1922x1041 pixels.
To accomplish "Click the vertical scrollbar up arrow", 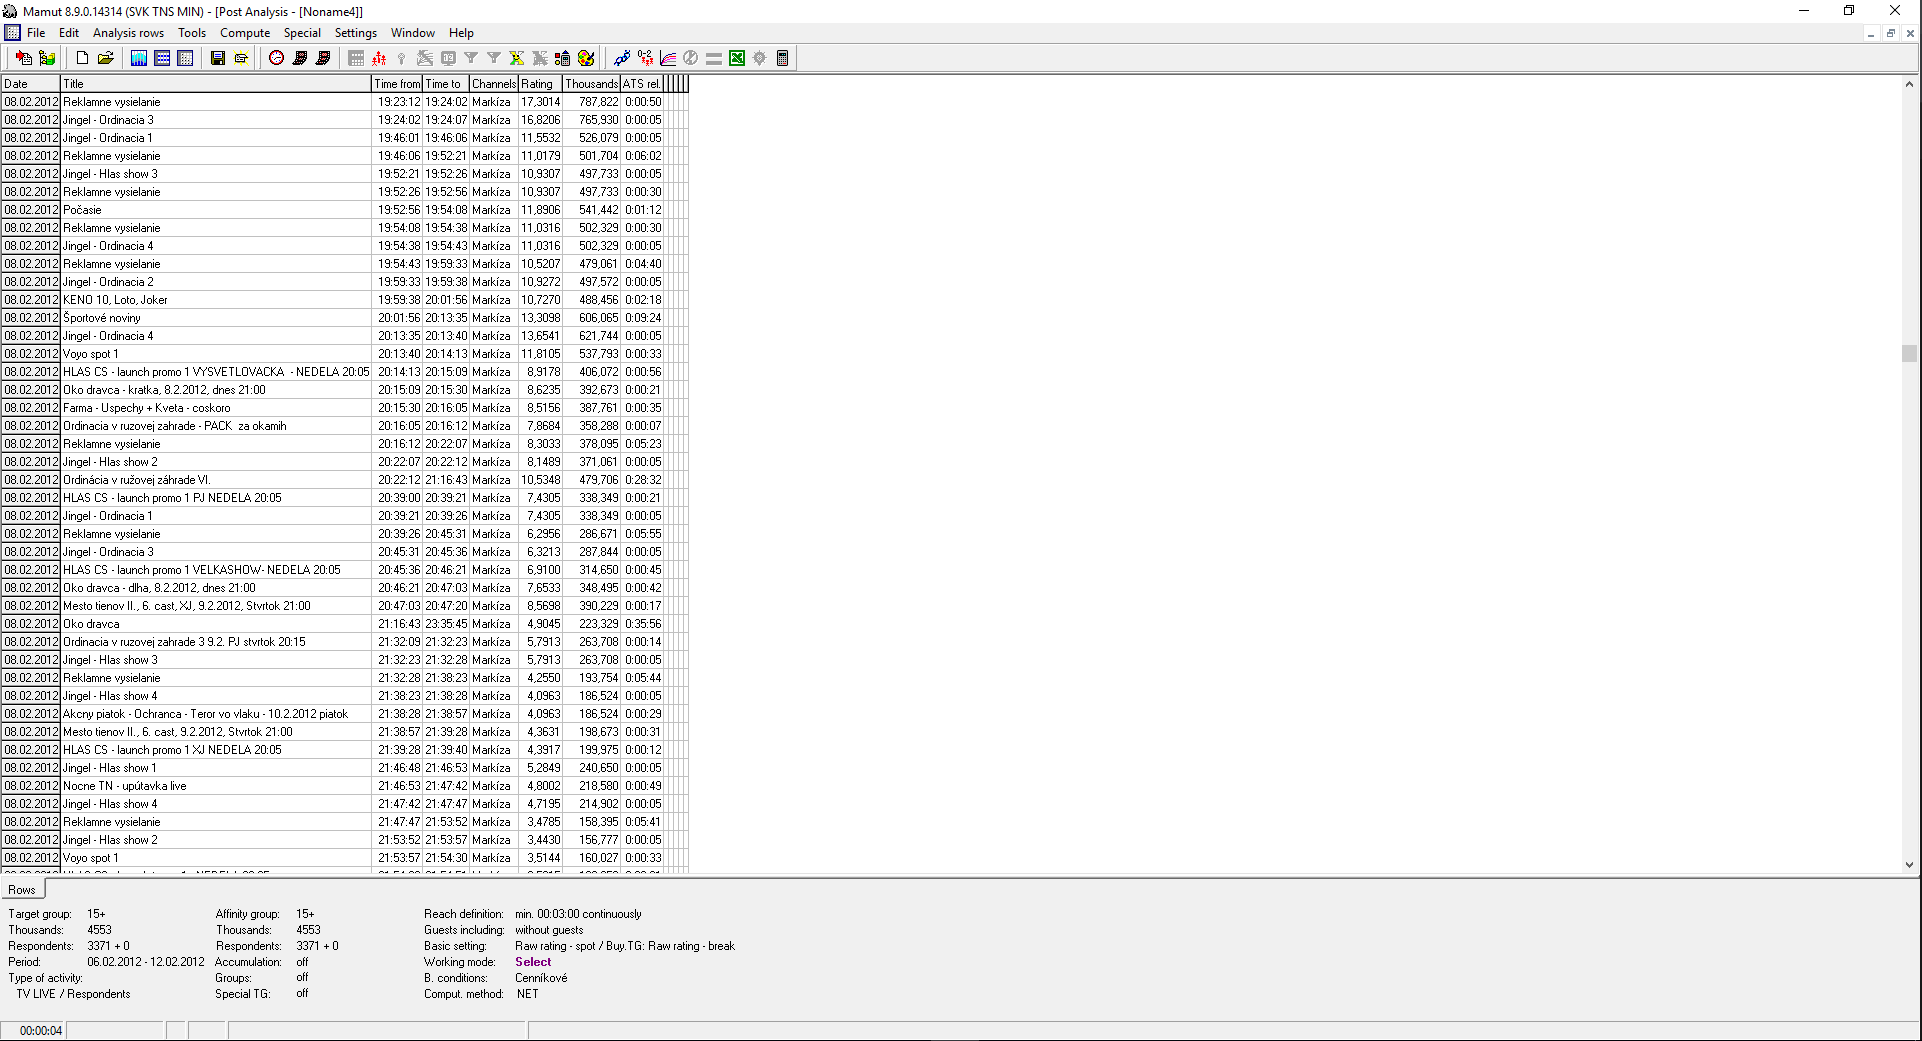I will click(x=1909, y=85).
